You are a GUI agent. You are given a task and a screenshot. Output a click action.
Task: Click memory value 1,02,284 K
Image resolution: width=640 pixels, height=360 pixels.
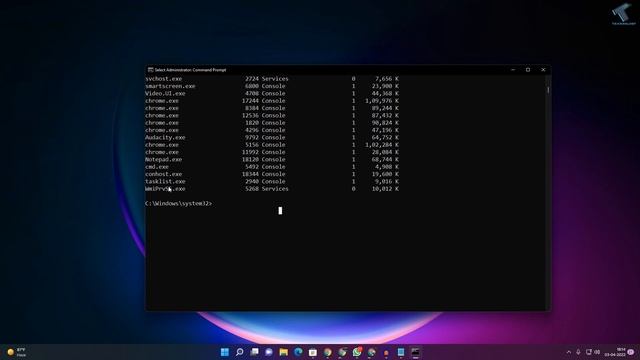pos(382,145)
